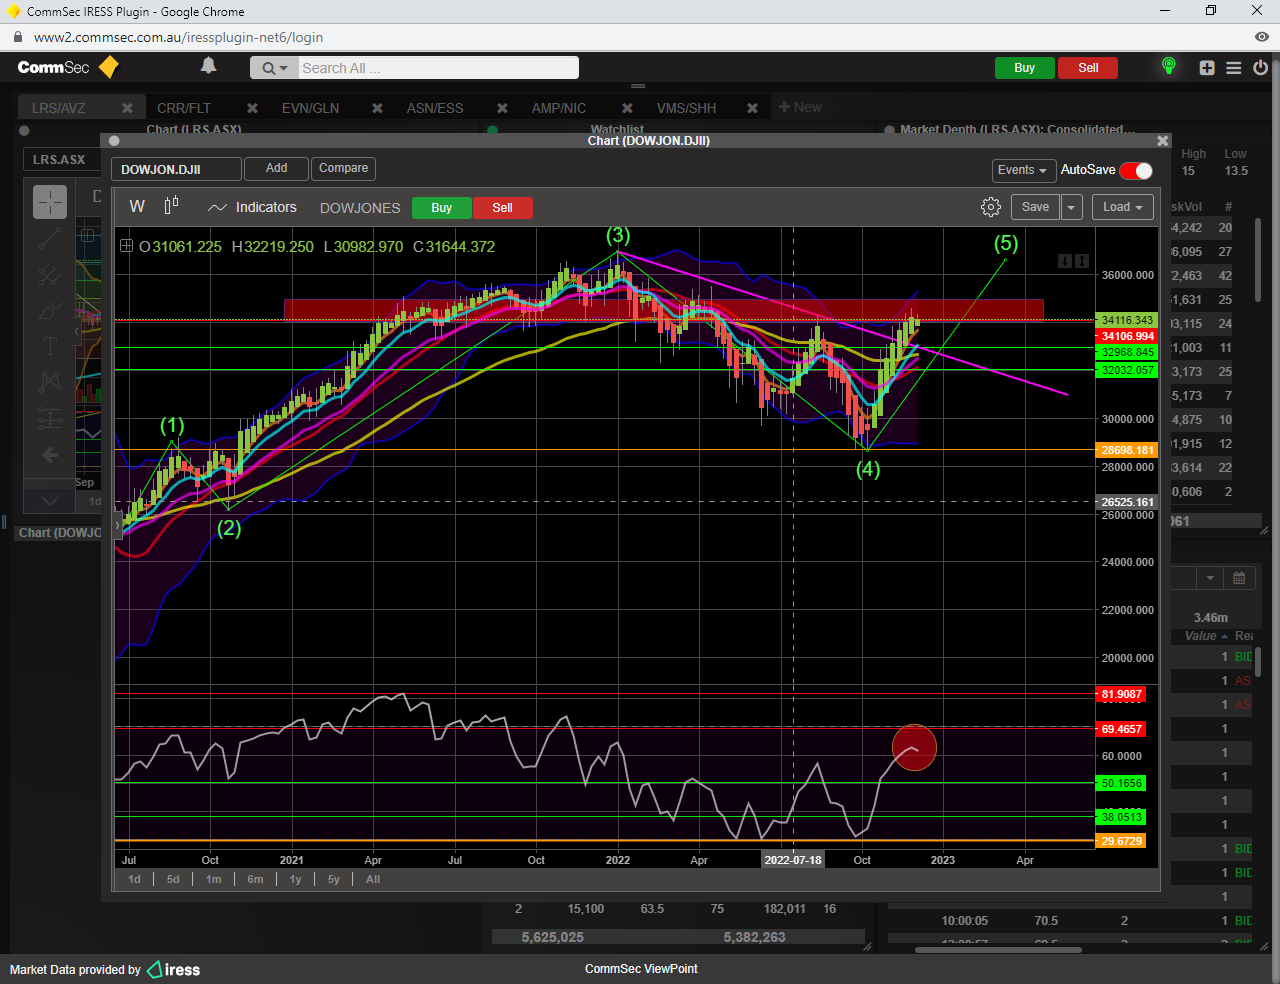Click the CommSec diamond logo

click(109, 67)
